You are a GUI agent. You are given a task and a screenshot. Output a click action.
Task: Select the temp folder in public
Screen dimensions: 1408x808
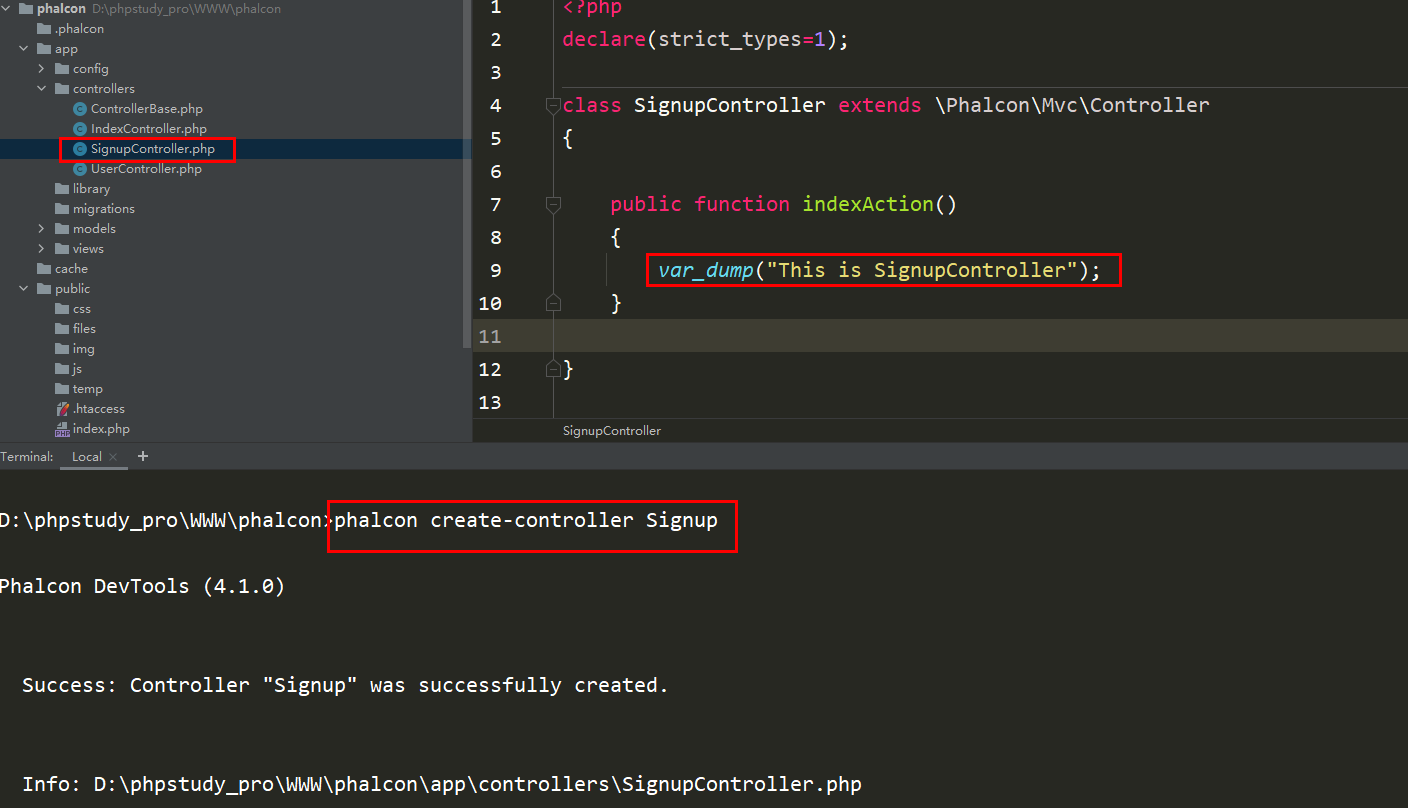[88, 389]
